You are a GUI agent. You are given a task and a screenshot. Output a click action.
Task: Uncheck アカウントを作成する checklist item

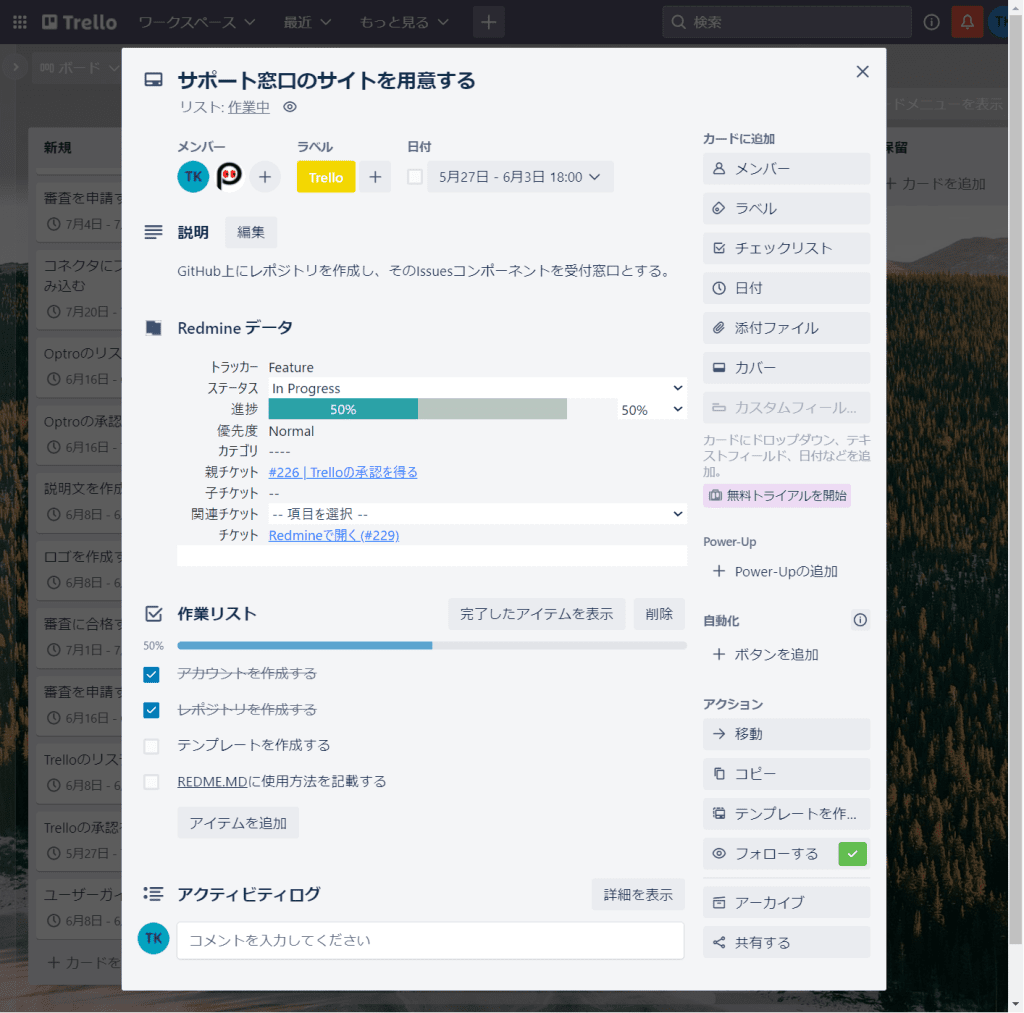152,674
